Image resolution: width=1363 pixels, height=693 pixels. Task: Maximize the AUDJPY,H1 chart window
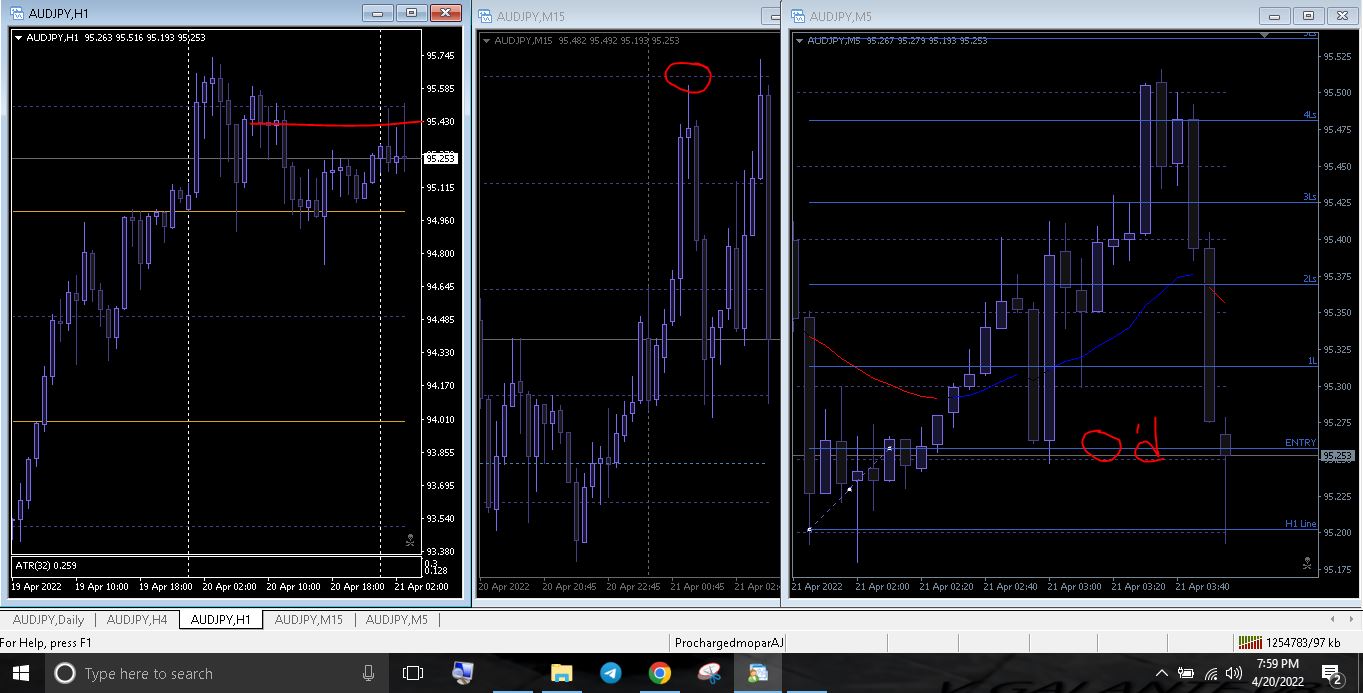[x=410, y=13]
